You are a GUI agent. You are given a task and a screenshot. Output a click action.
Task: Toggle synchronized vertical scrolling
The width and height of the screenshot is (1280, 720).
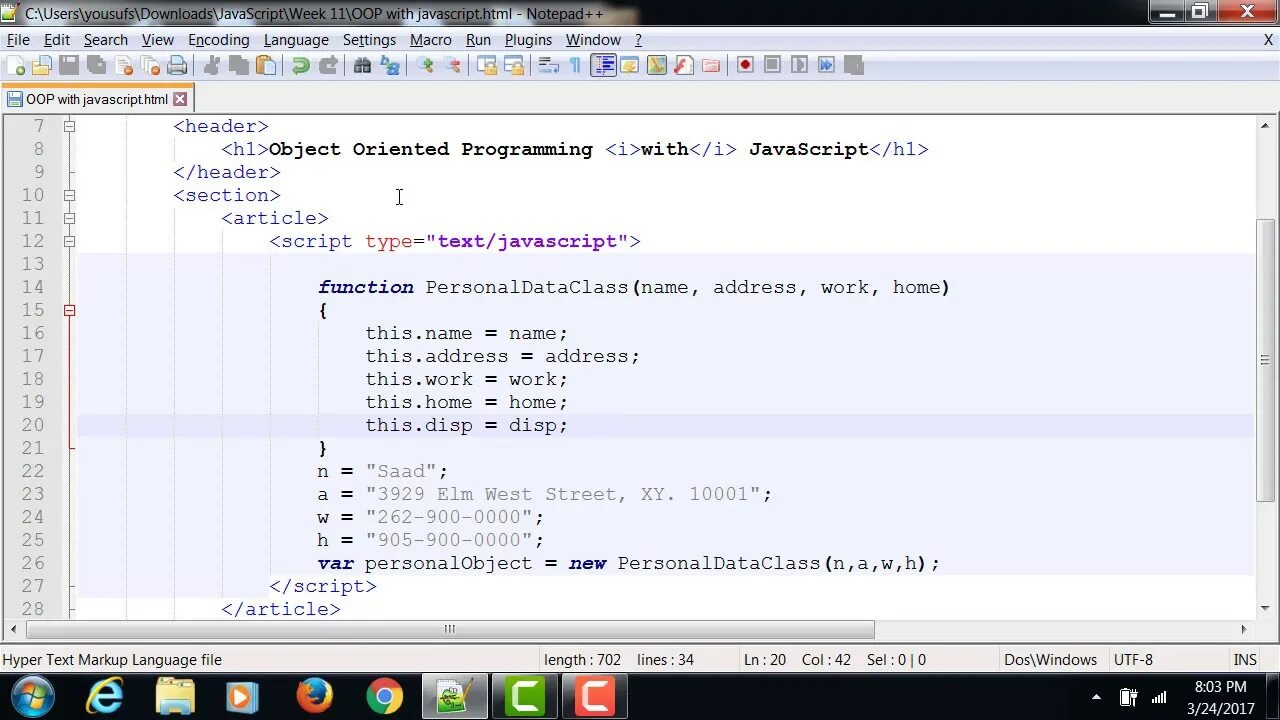[x=487, y=66]
